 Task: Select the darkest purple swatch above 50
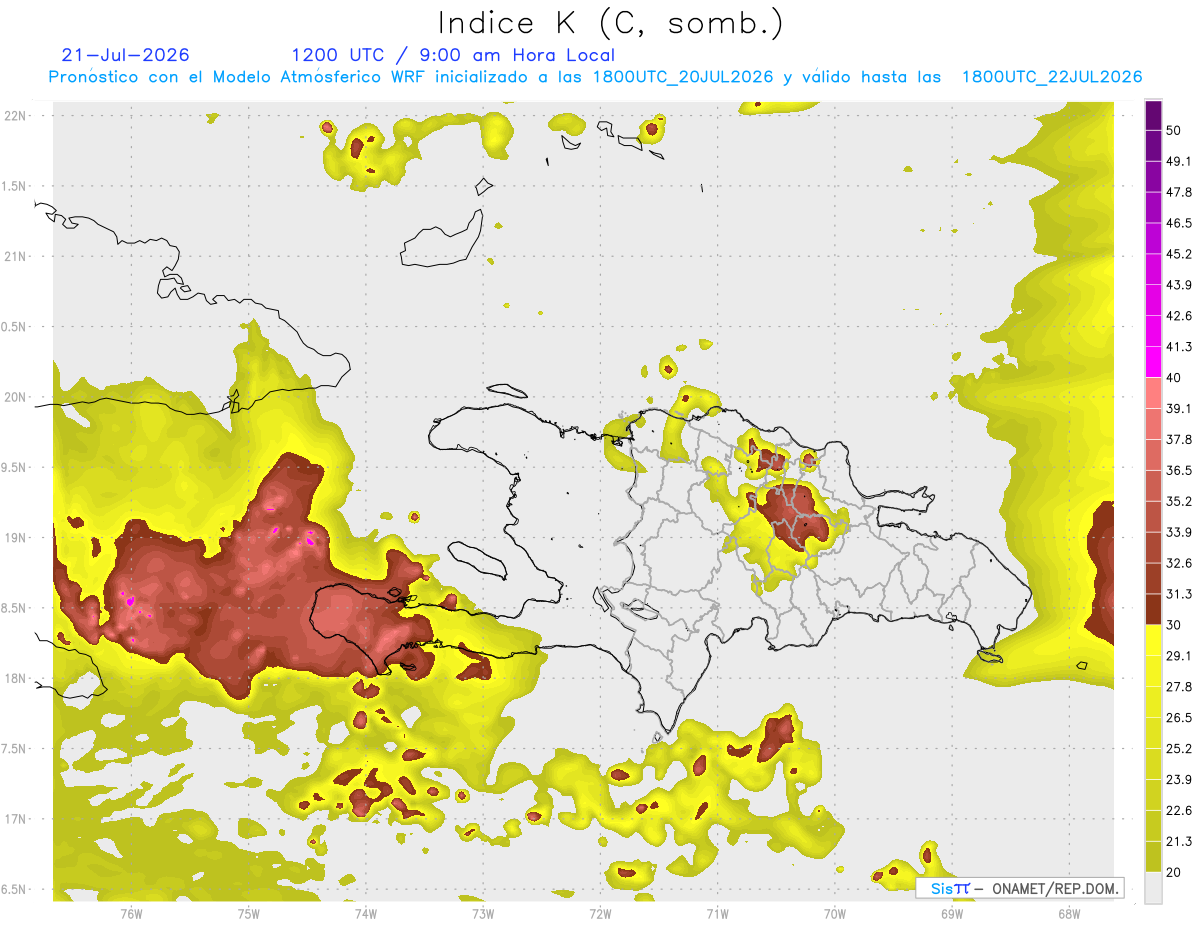click(x=1153, y=116)
